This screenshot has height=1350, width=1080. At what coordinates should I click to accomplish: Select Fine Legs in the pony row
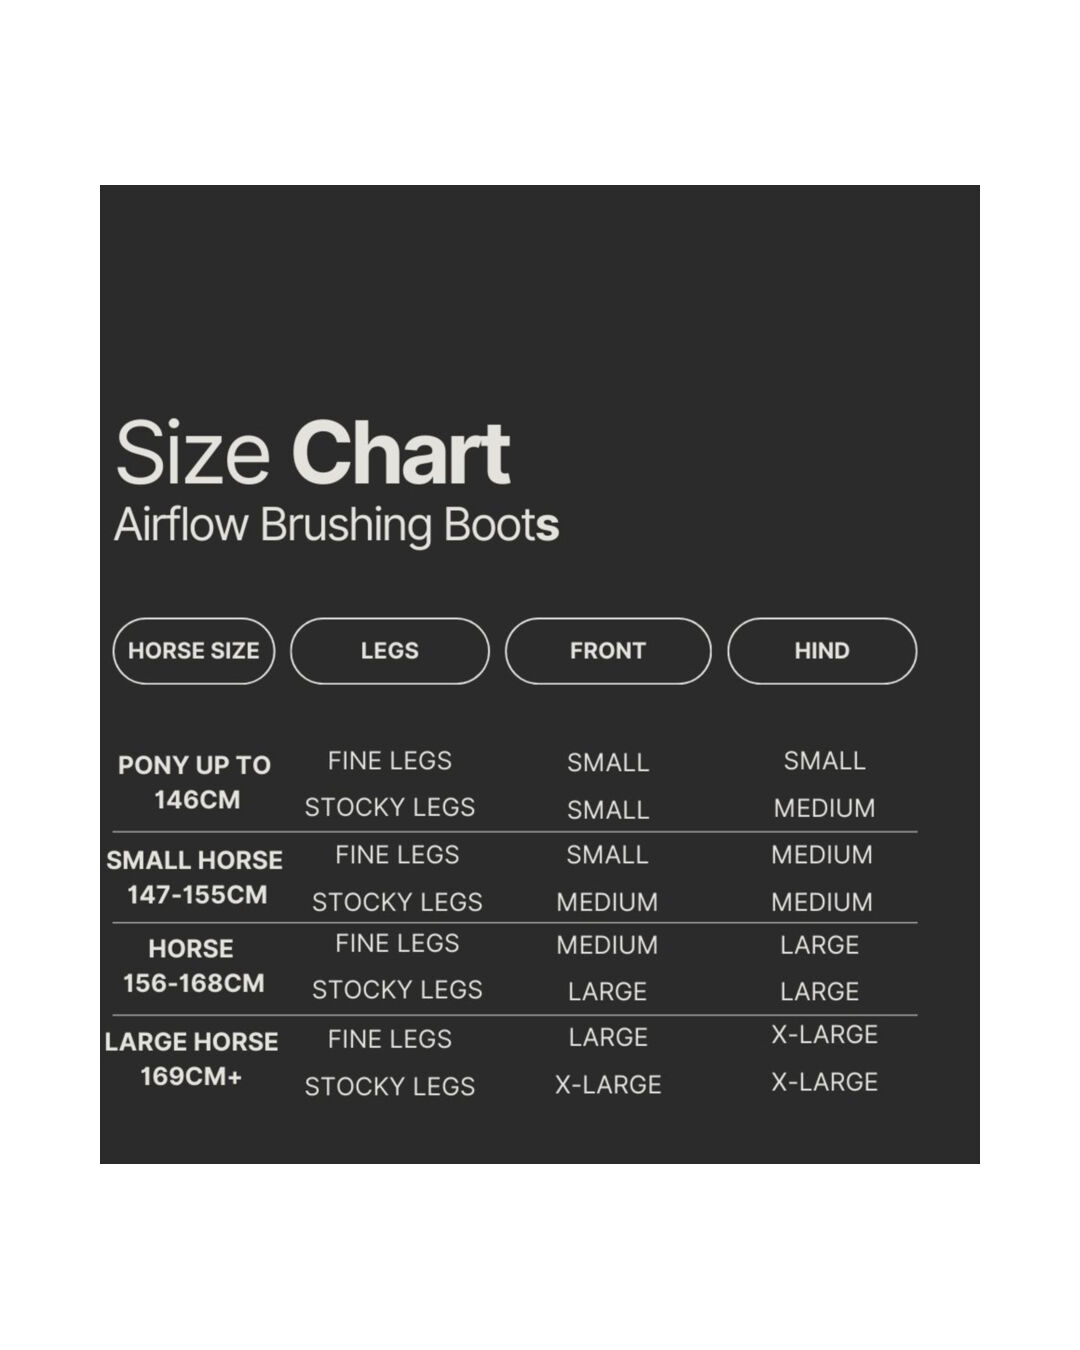pyautogui.click(x=390, y=761)
